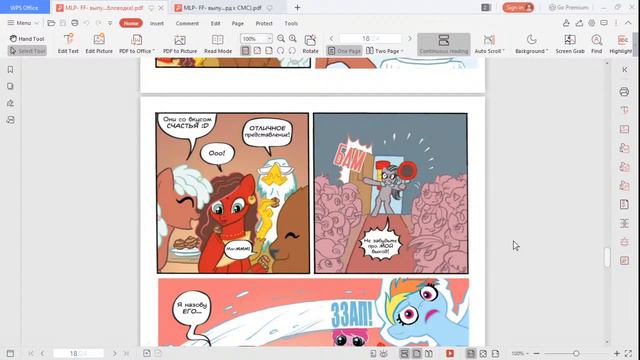
Task: Click the zoom minus button in status bar
Action: pos(536,353)
